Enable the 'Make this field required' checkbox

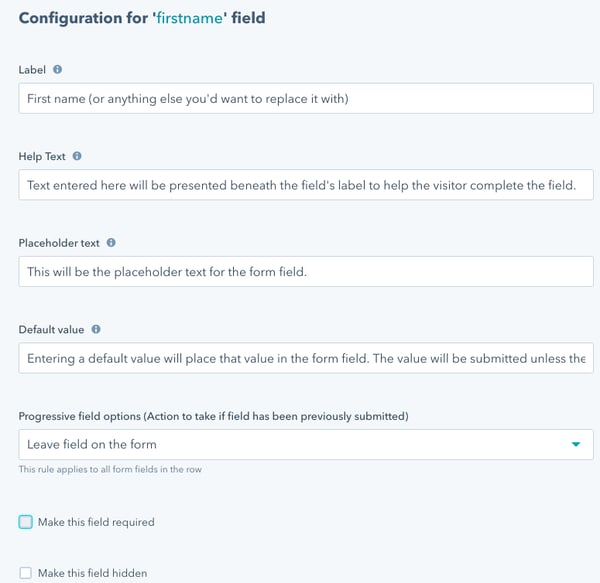[x=25, y=522]
